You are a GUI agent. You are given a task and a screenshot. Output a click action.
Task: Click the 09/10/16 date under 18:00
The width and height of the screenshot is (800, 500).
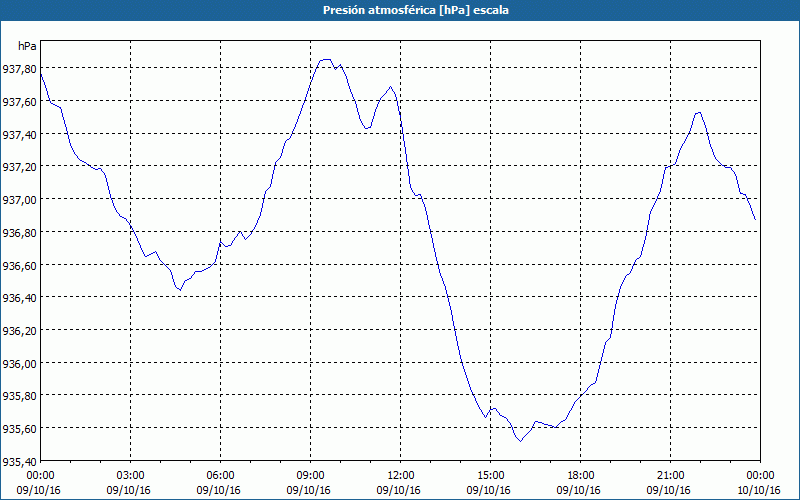[579, 490]
